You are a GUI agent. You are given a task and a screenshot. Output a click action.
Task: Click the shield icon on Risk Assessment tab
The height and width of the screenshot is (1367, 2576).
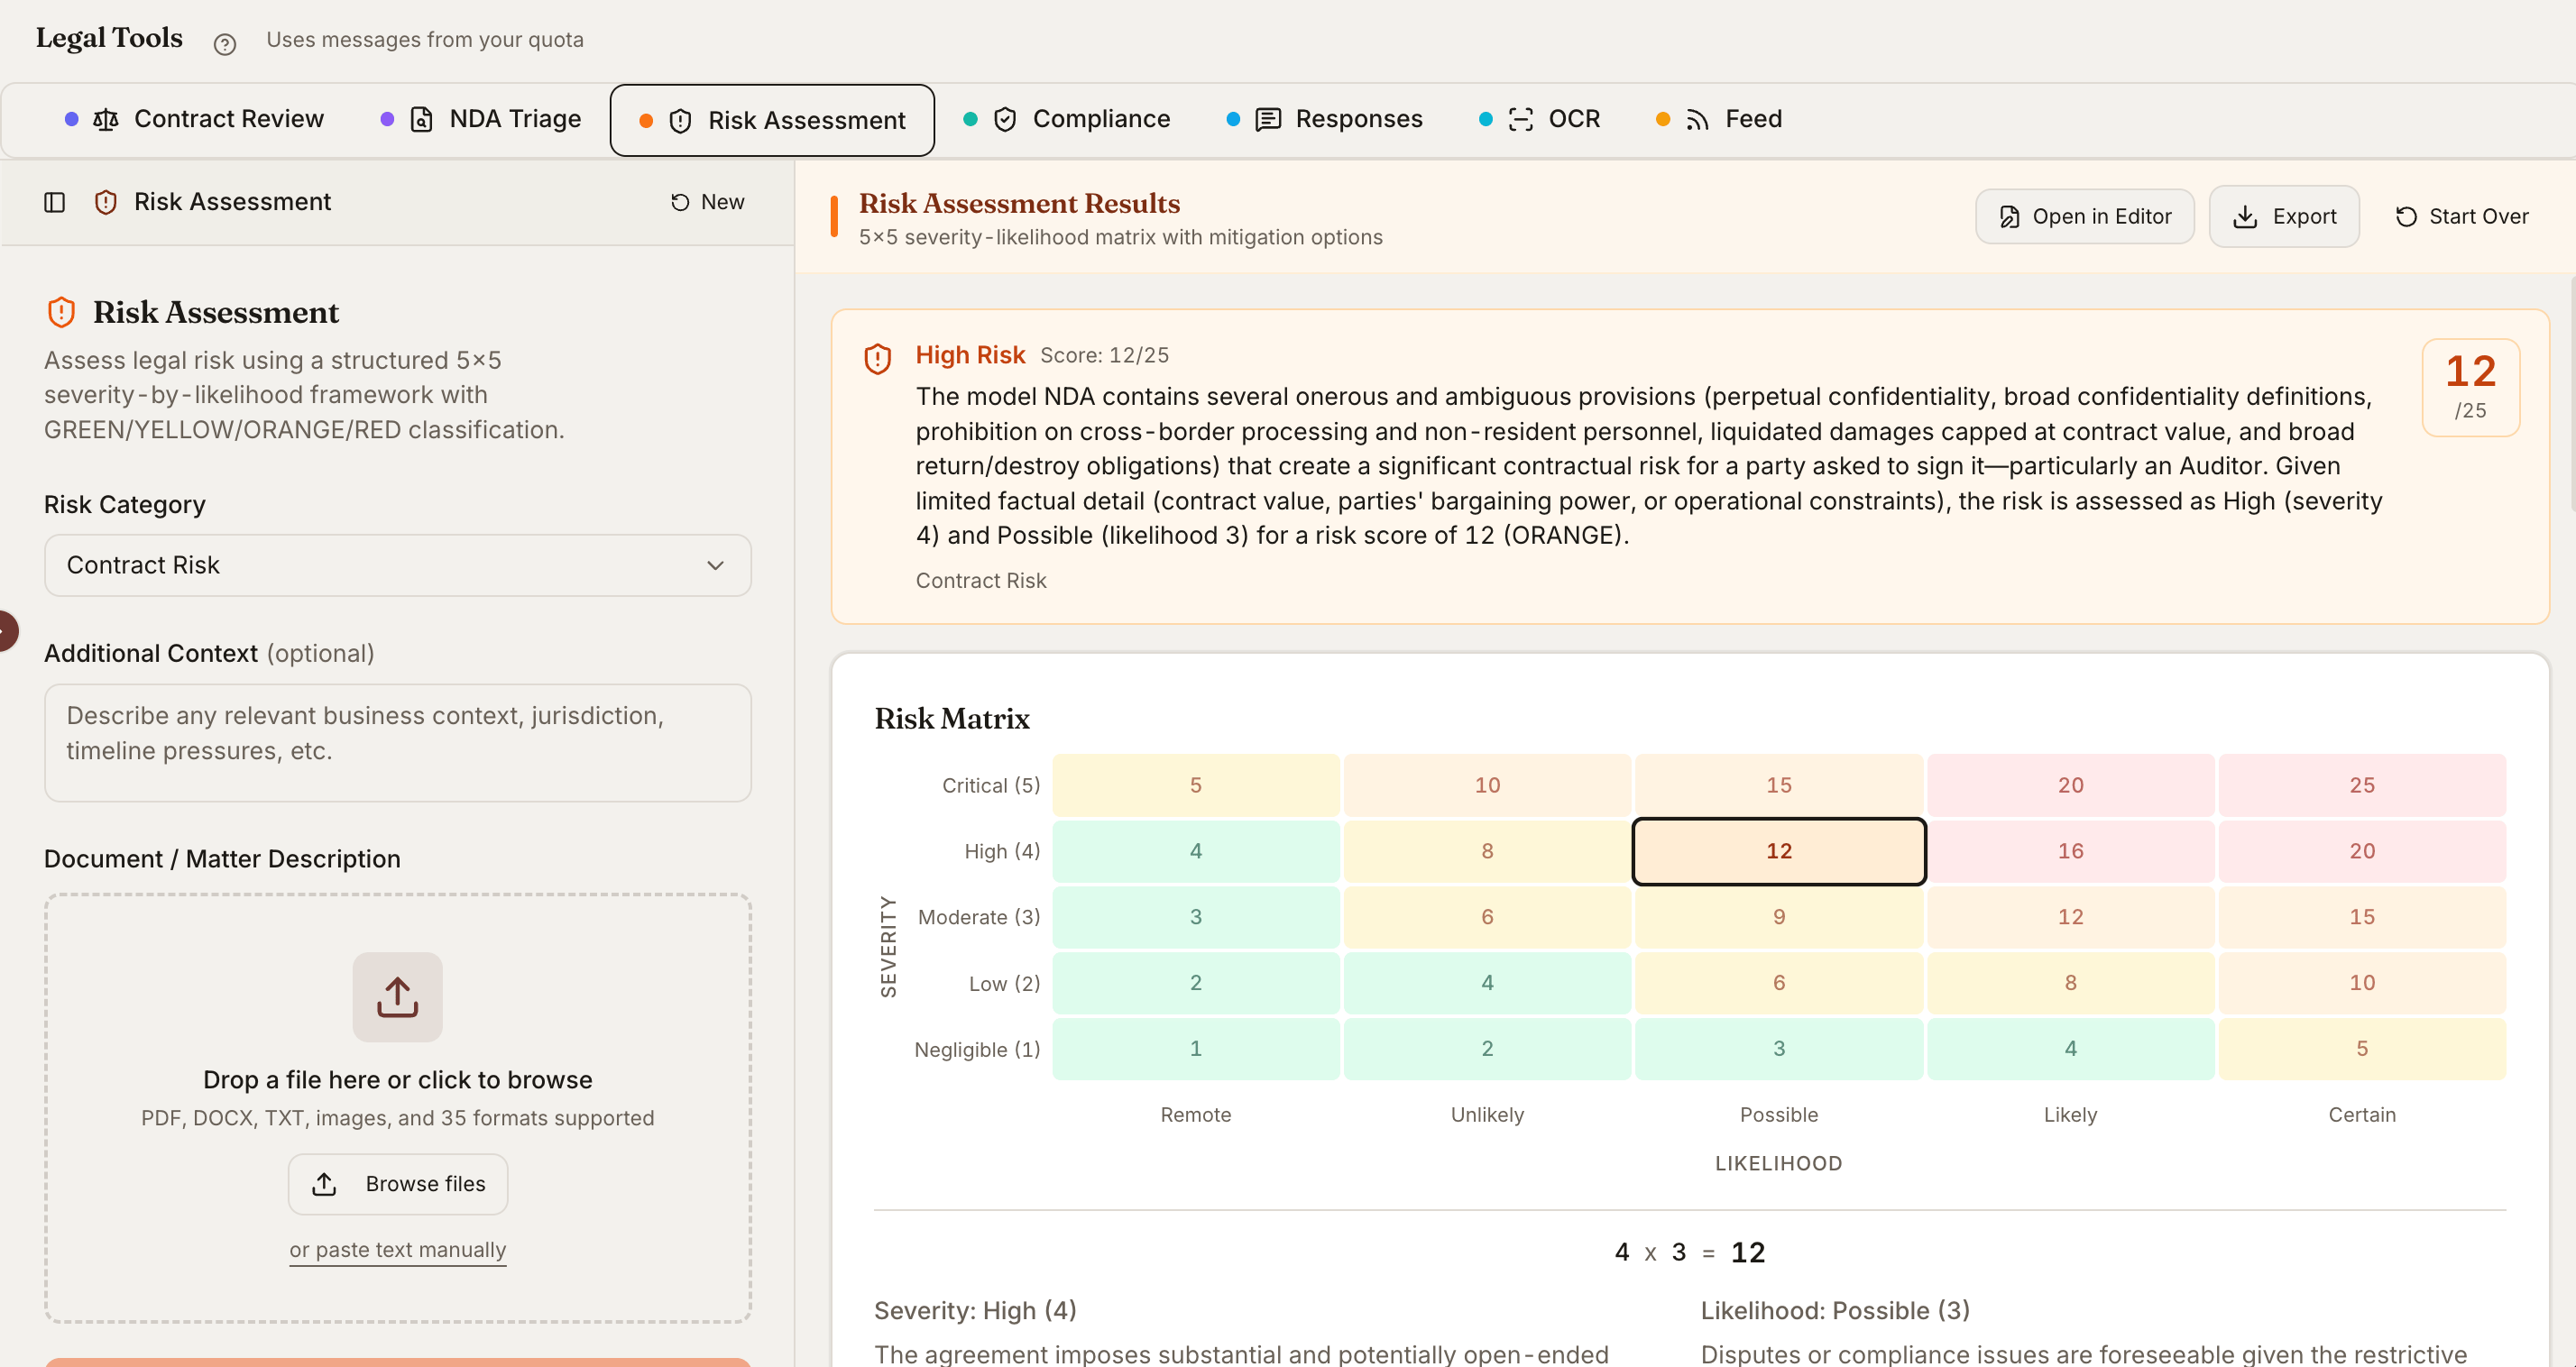tap(680, 121)
